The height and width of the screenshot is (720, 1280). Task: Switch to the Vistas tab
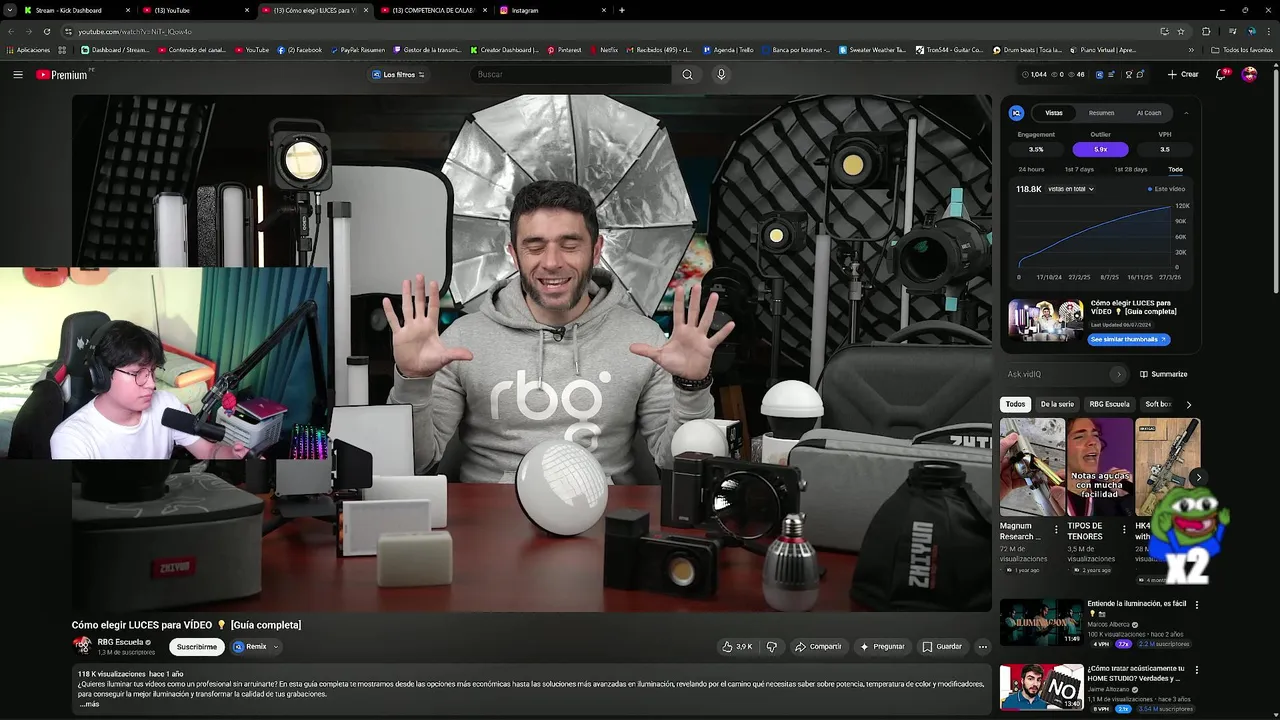pyautogui.click(x=1054, y=113)
